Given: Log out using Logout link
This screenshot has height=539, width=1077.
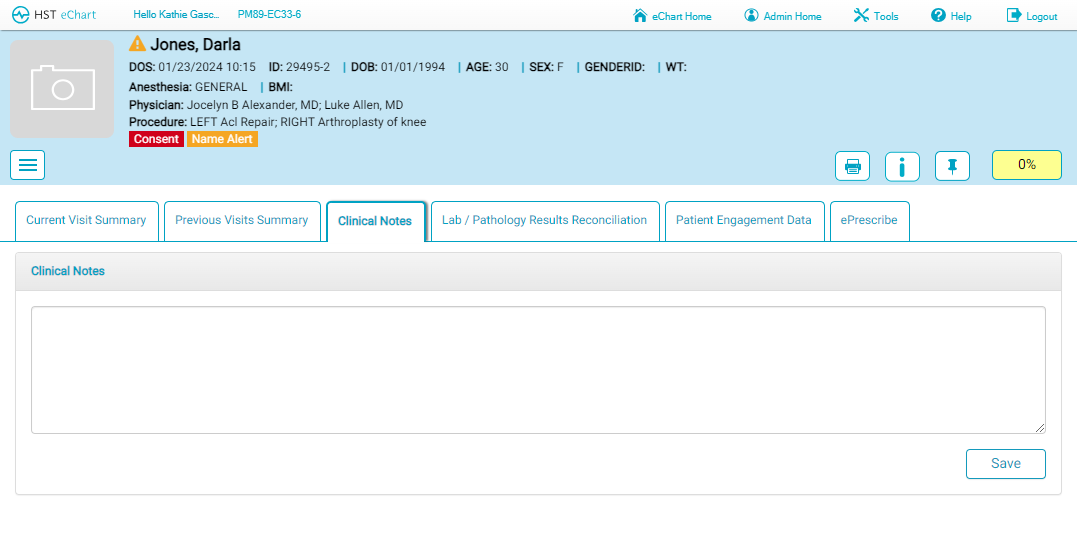Looking at the screenshot, I should point(1032,16).
